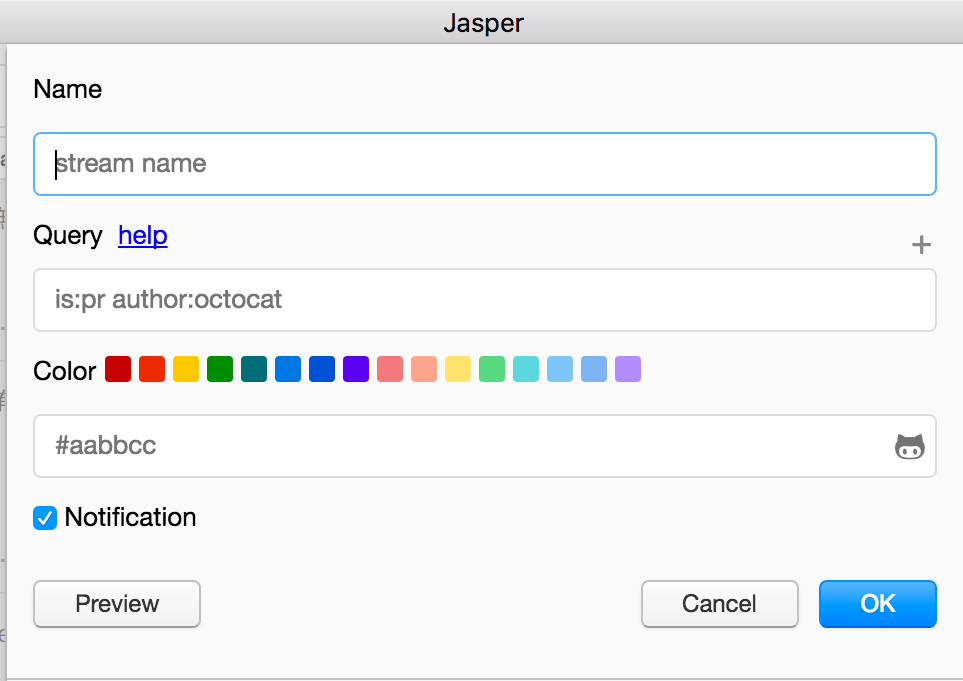Click the query field with is:pr author:octocat
Viewport: 963px width, 681px height.
pyautogui.click(x=485, y=300)
